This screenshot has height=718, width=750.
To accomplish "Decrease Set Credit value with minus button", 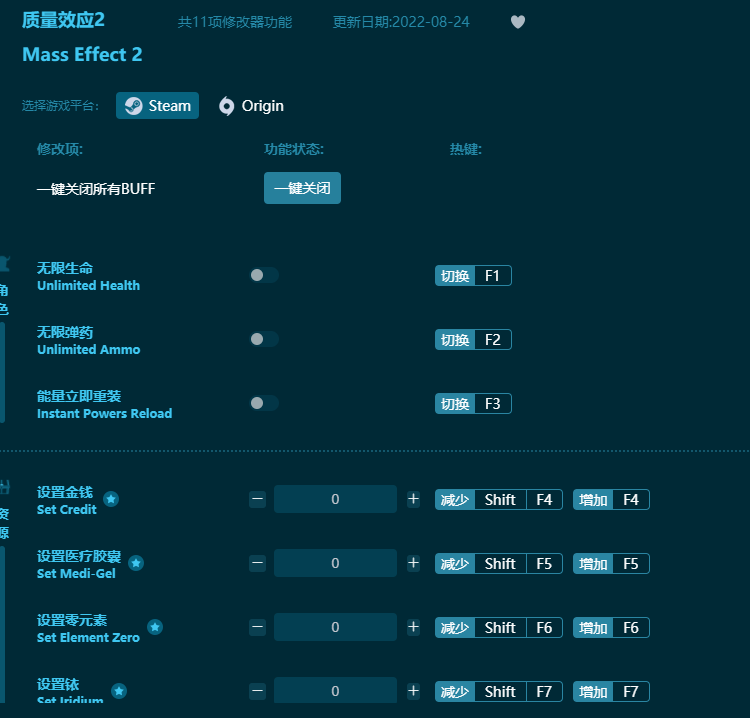I will [x=257, y=499].
